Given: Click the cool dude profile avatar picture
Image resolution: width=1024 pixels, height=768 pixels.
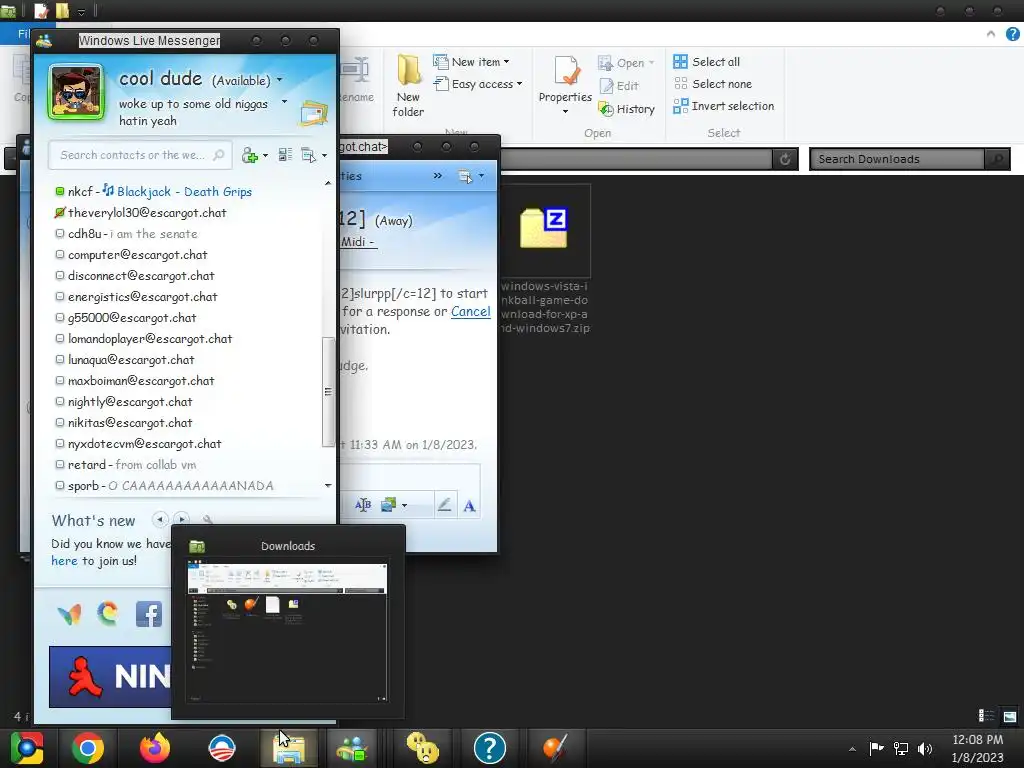Looking at the screenshot, I should coord(76,92).
